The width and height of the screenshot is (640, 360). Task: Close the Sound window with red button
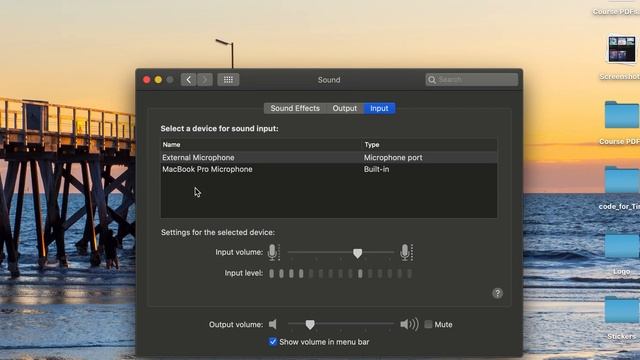click(147, 80)
